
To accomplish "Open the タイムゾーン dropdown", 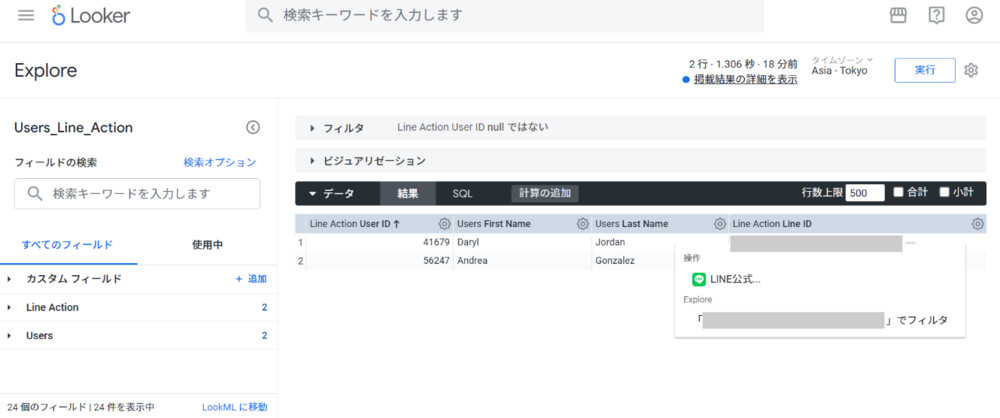I will [842, 60].
